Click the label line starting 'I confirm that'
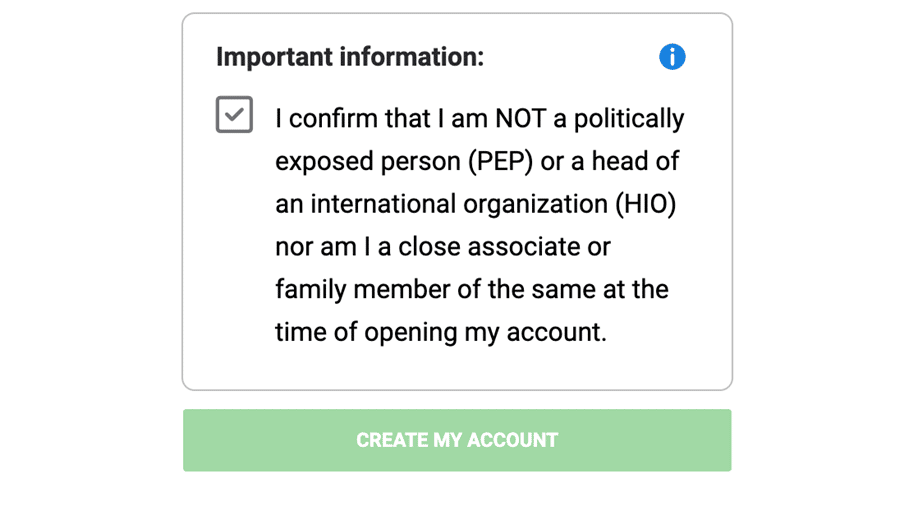Viewport: 918px width, 506px height. (479, 119)
